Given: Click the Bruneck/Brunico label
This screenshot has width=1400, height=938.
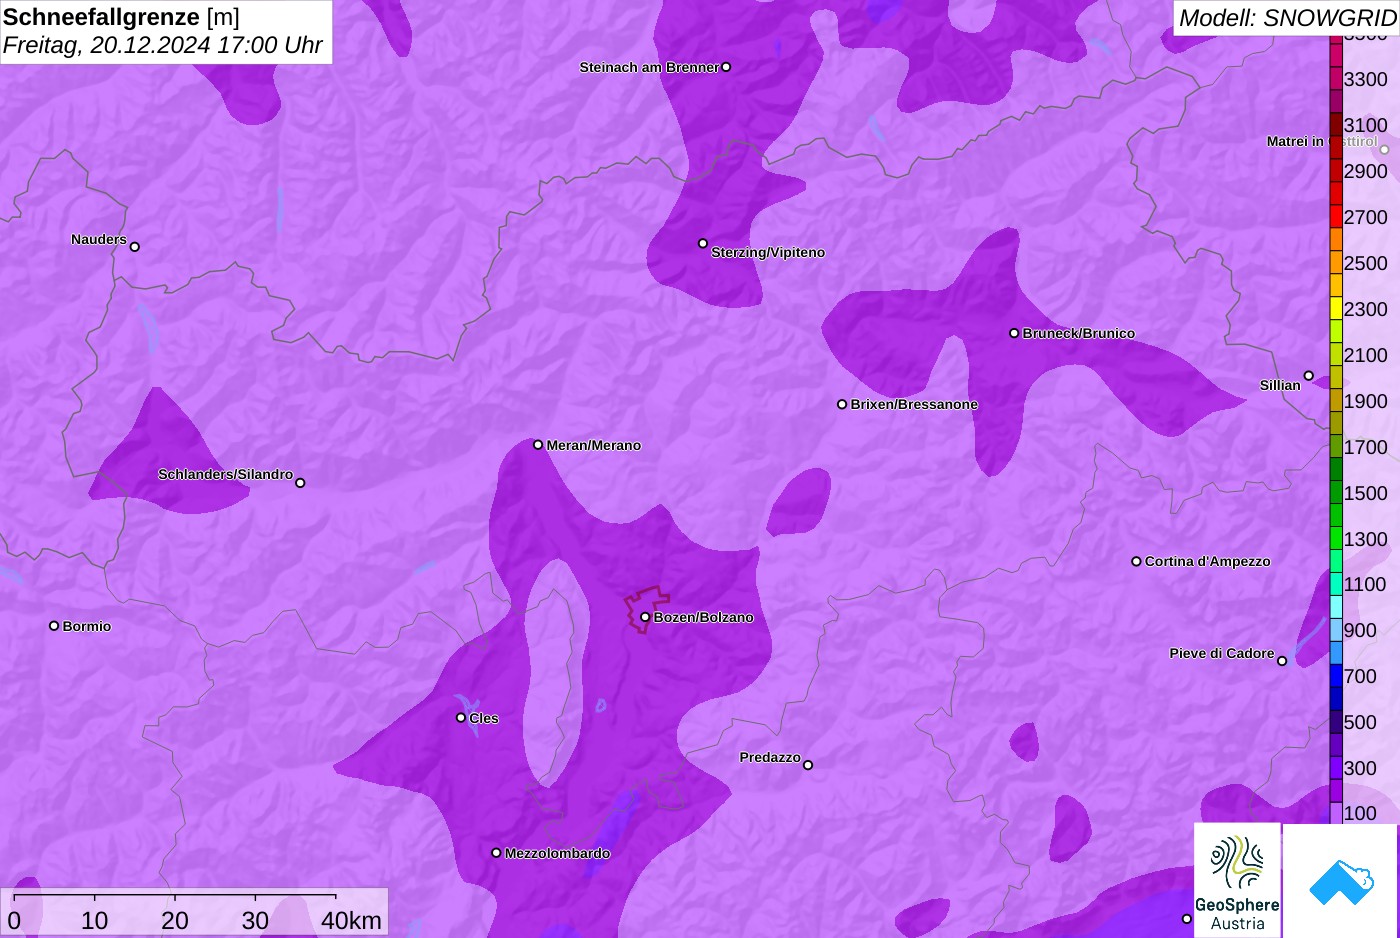Looking at the screenshot, I should coord(1079,333).
